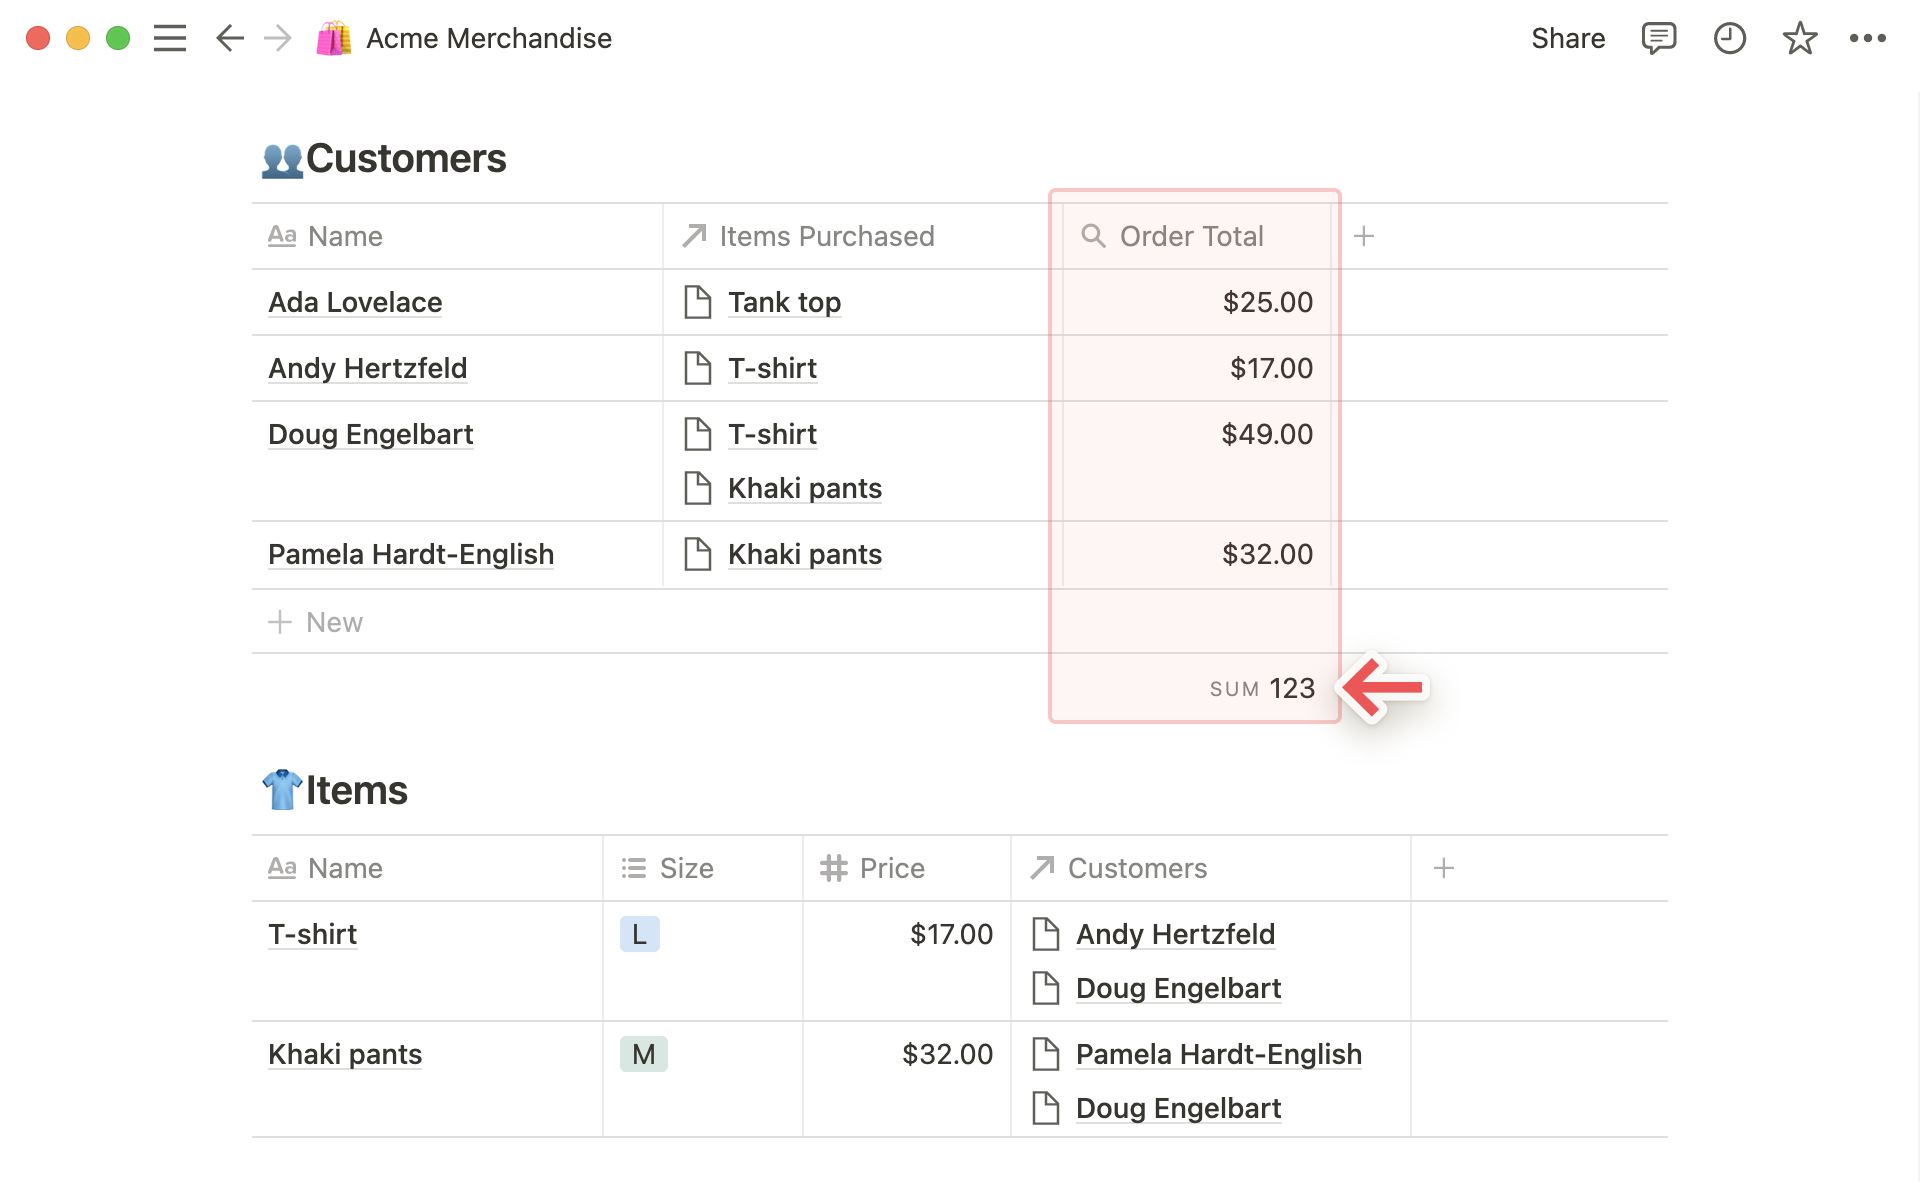Expand Khaki pants row in Items table

[343, 1053]
